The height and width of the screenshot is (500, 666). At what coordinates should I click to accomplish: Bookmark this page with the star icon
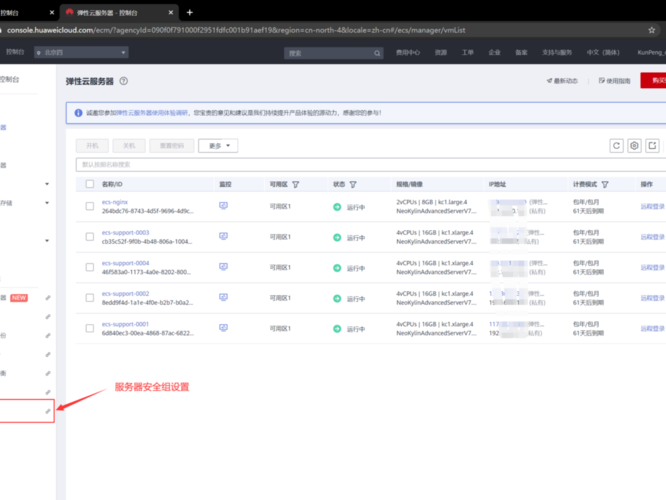click(x=652, y=30)
